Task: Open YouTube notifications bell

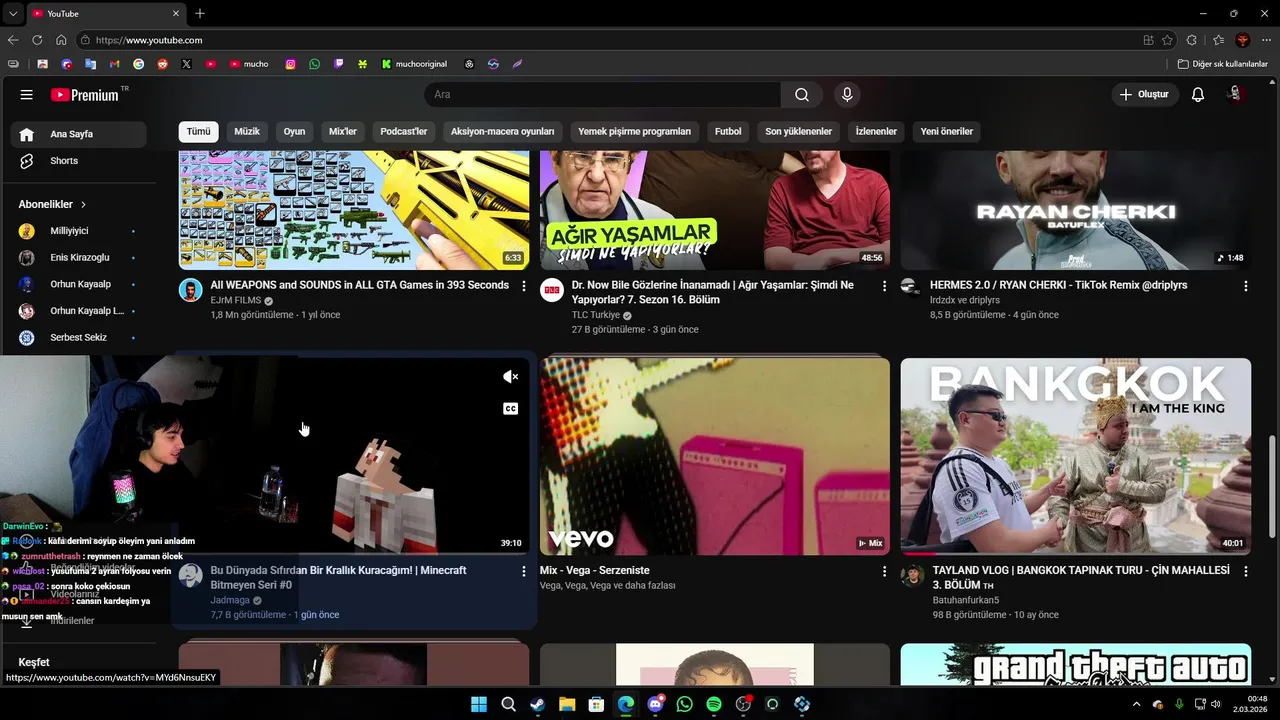Action: tap(1198, 95)
